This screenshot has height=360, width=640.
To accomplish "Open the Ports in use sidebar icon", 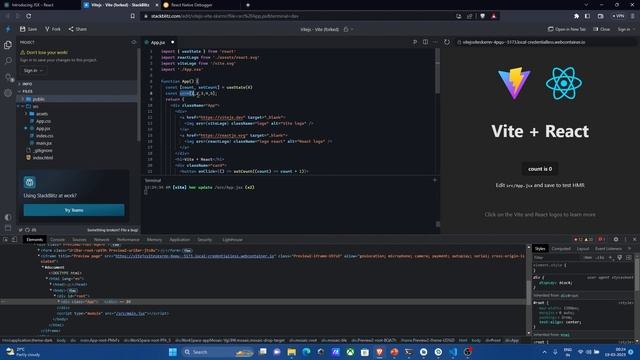I will 8,77.
